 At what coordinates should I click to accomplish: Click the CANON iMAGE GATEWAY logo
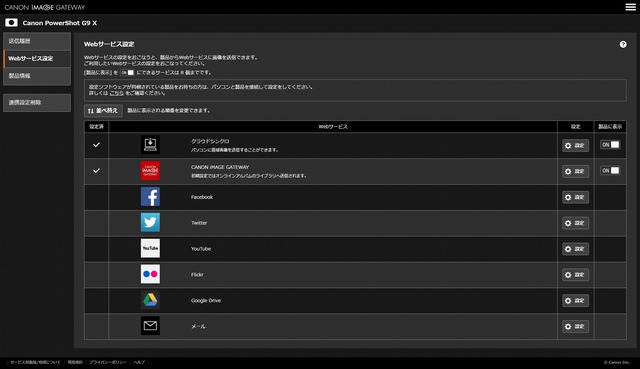[45, 7]
